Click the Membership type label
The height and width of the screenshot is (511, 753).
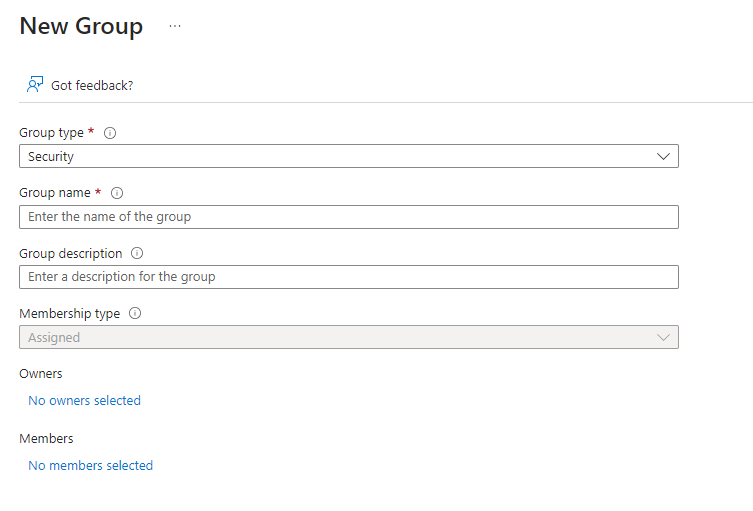[x=69, y=313]
